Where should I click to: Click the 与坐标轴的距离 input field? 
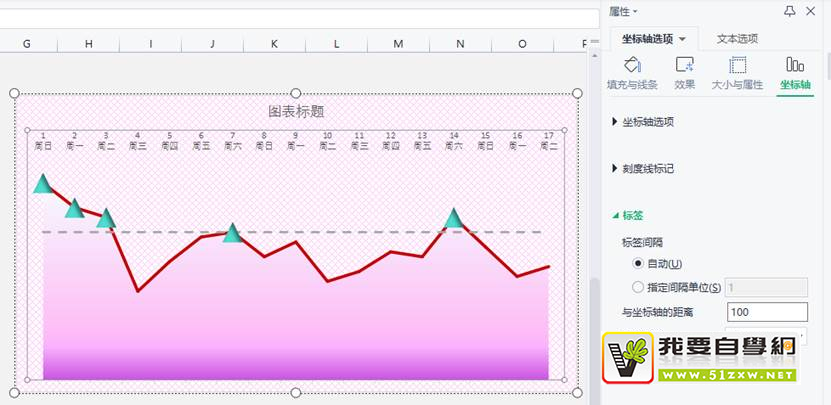(x=767, y=312)
